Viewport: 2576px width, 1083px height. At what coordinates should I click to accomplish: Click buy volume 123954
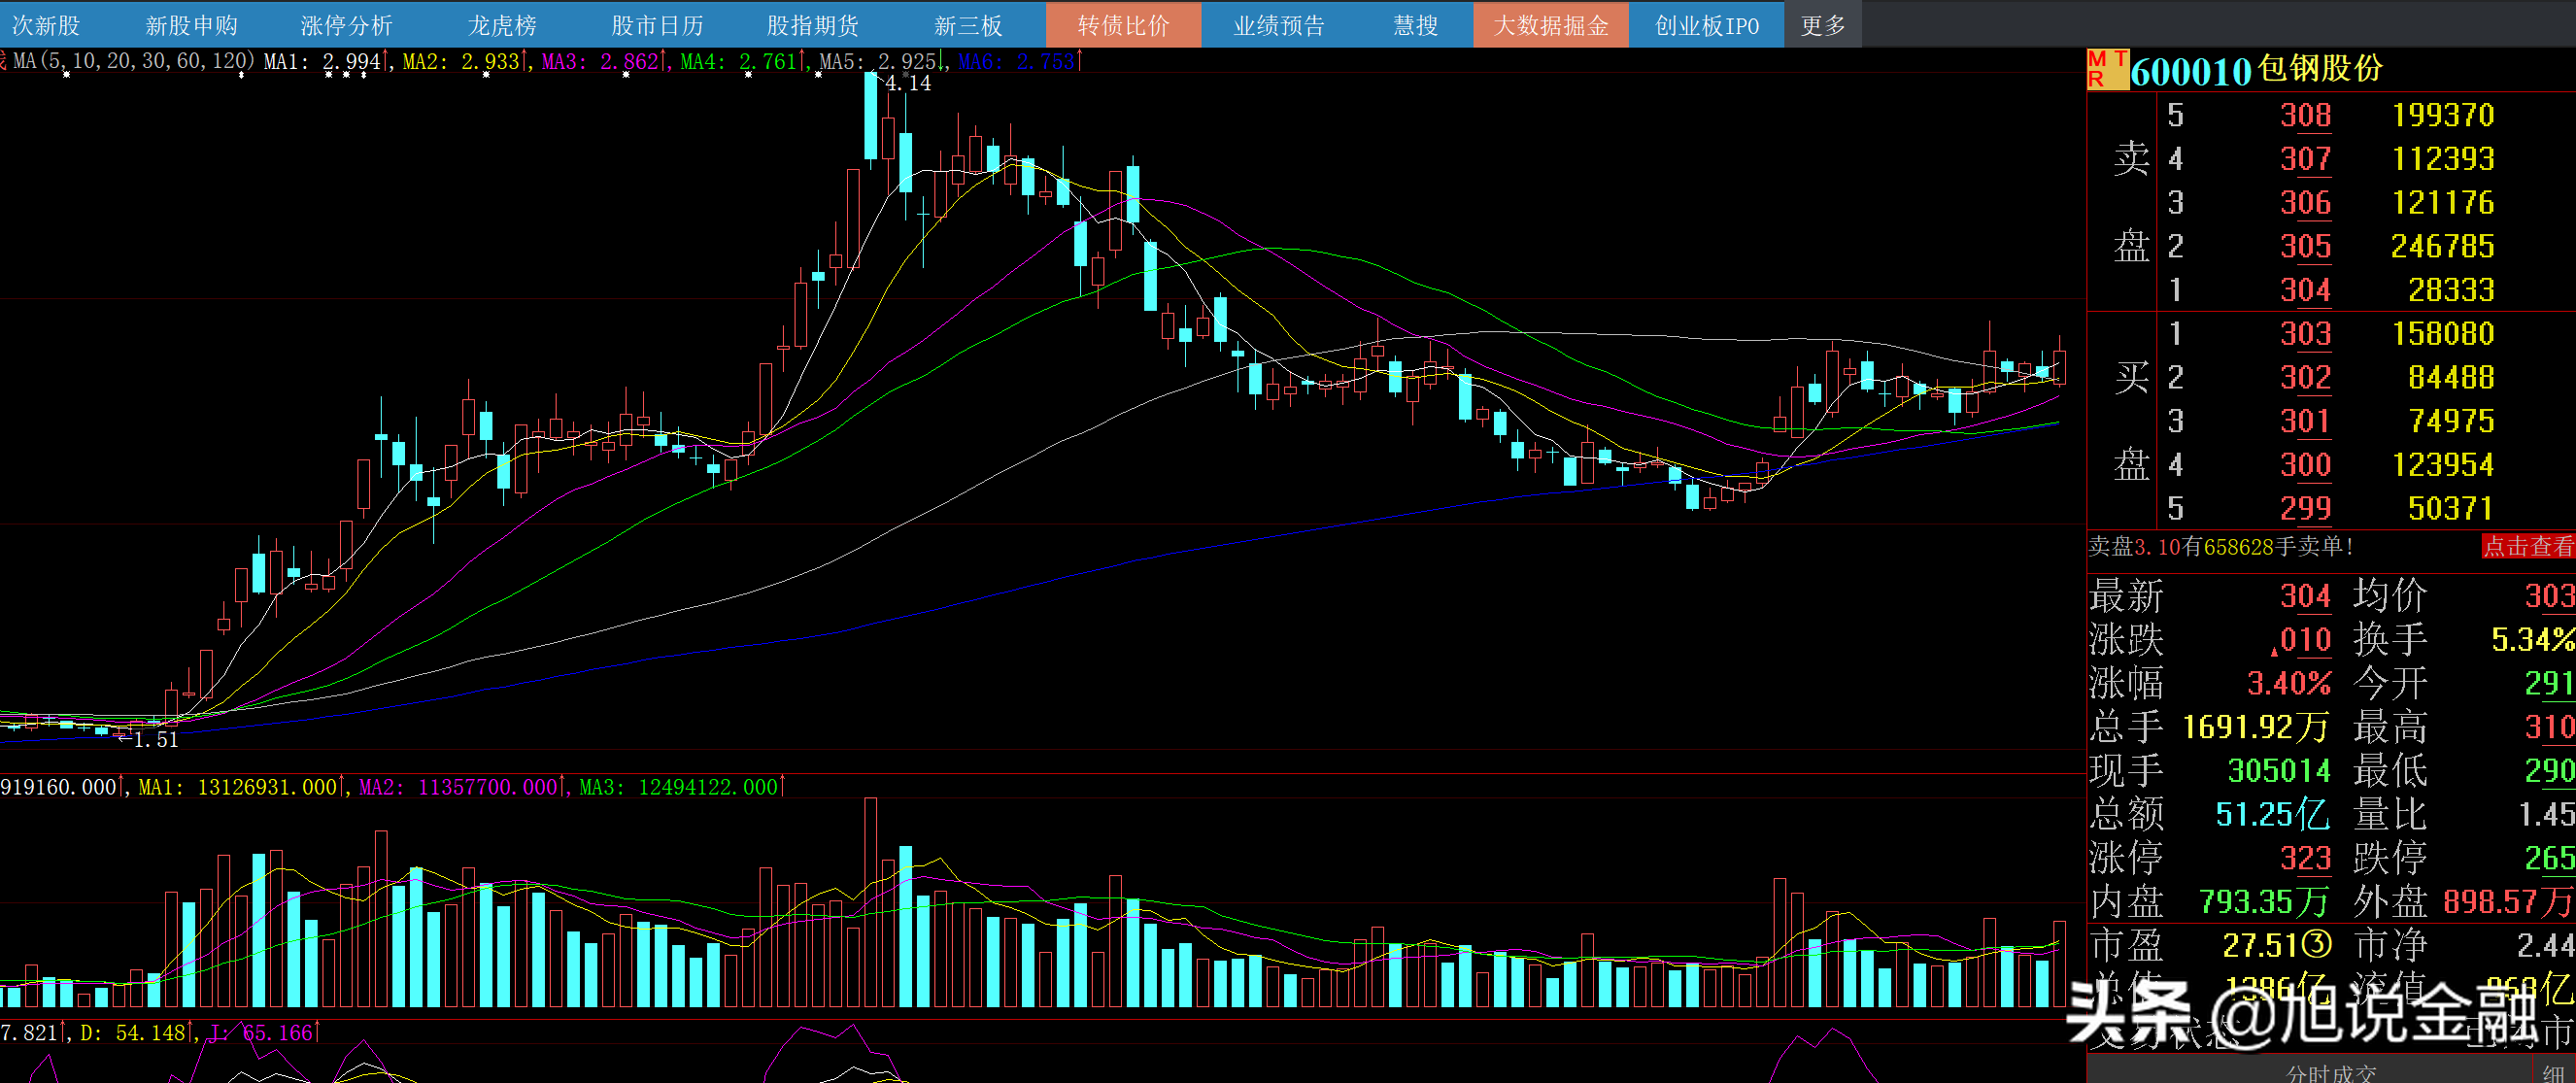tap(2442, 465)
